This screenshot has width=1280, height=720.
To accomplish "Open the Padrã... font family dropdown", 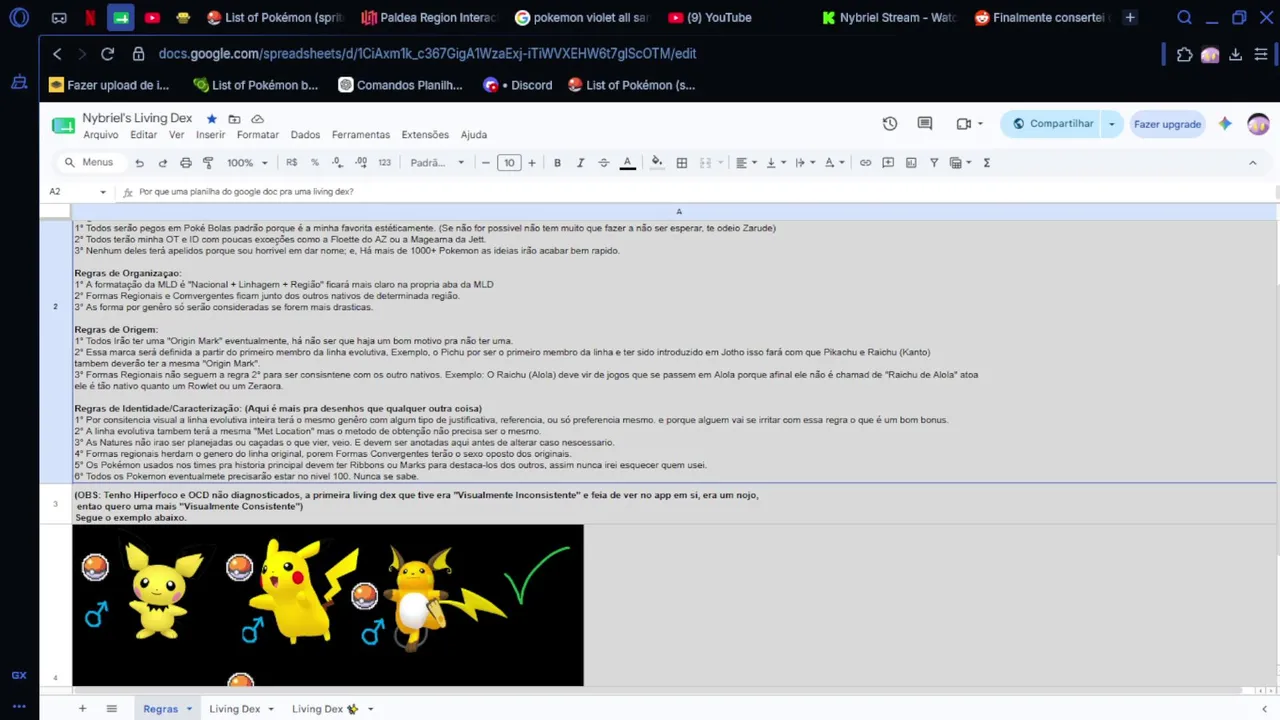I will (438, 163).
